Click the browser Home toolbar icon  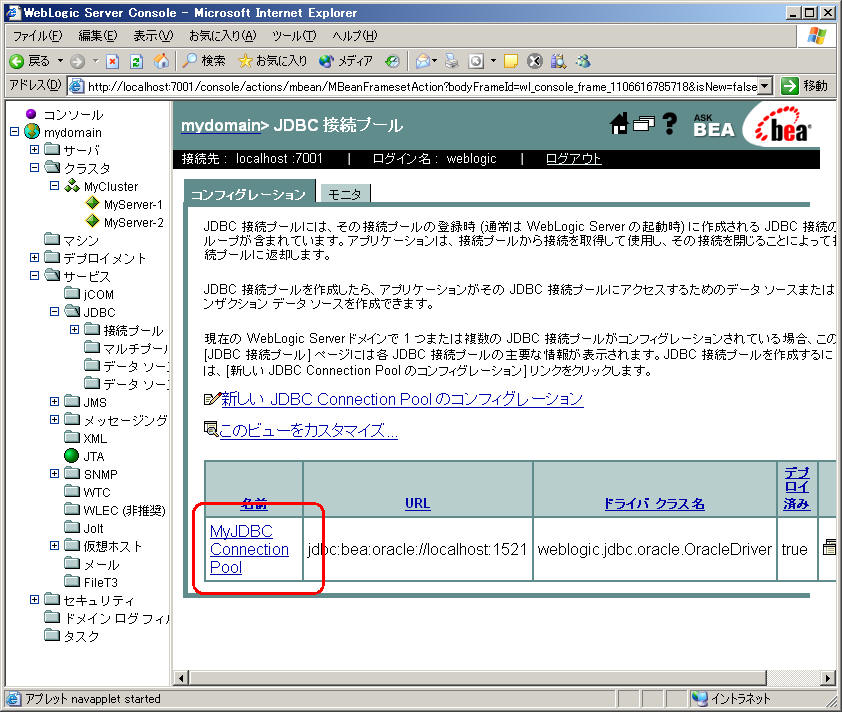pyautogui.click(x=161, y=61)
